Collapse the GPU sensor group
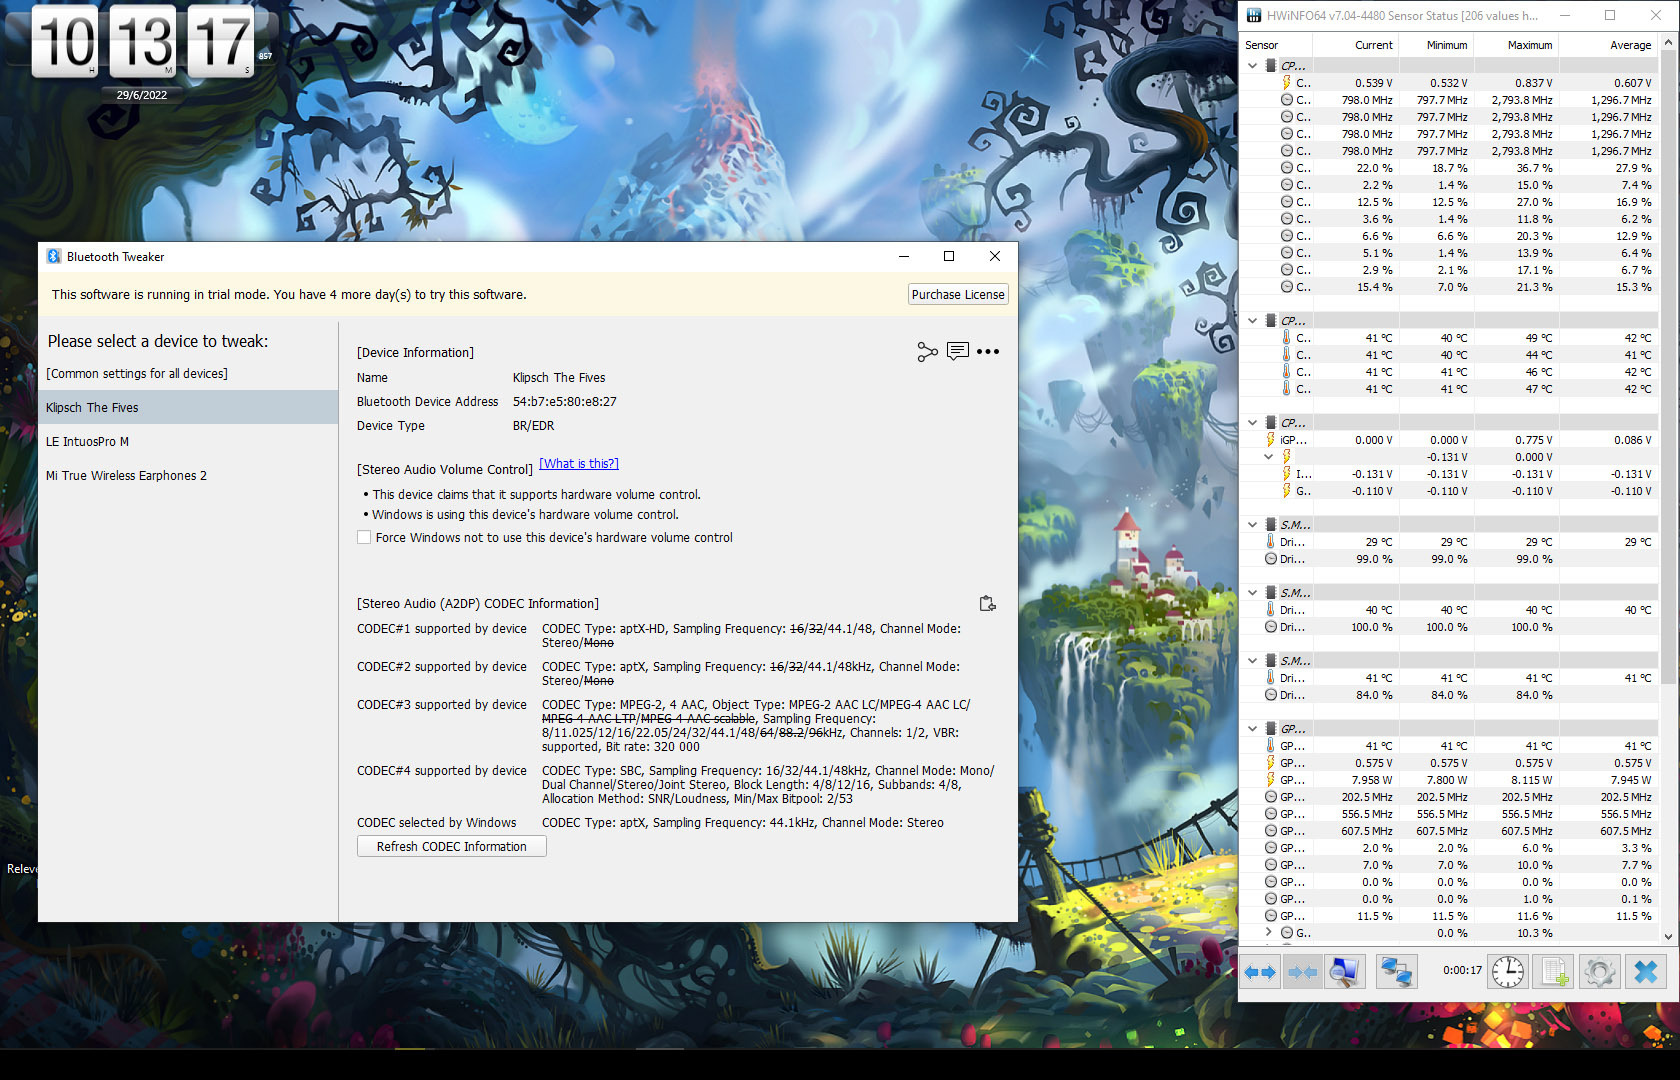 tap(1253, 729)
